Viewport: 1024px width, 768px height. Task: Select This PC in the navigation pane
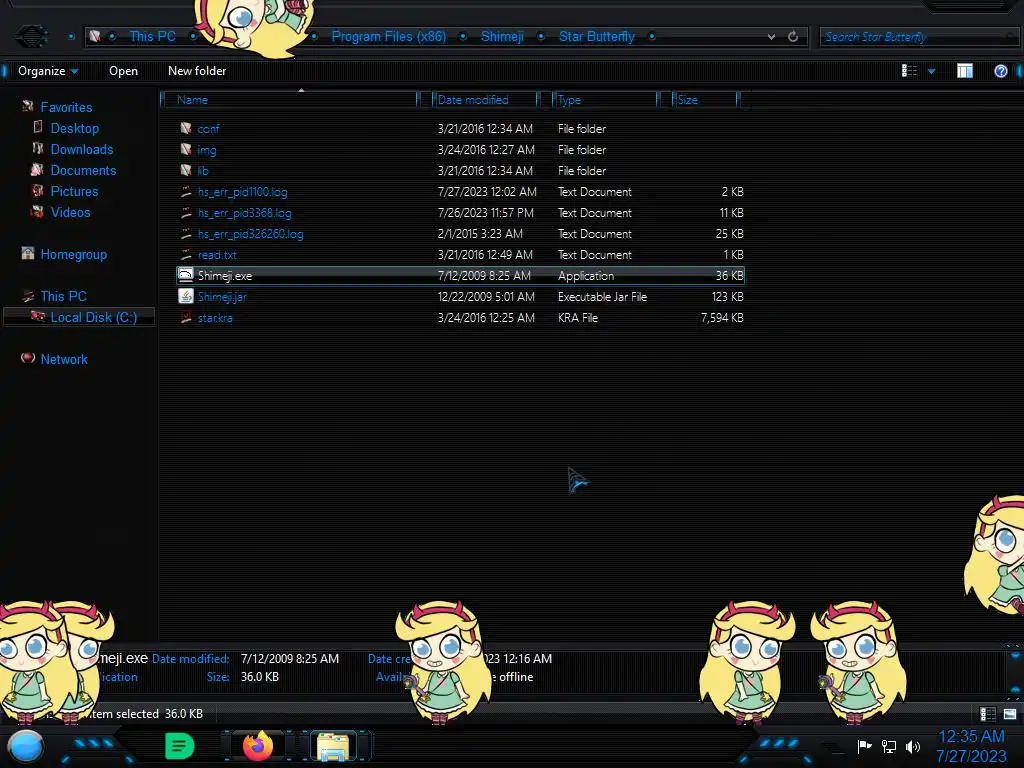tap(63, 296)
